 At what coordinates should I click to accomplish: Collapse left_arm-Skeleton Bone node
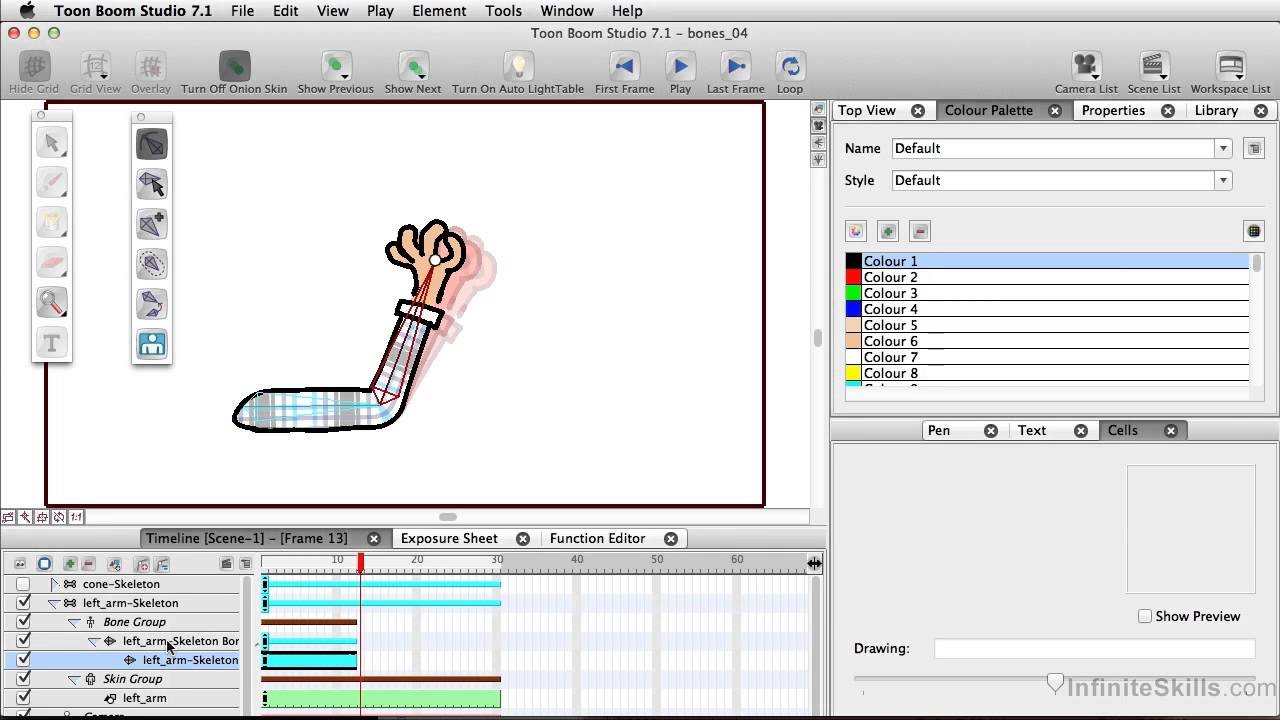click(94, 641)
